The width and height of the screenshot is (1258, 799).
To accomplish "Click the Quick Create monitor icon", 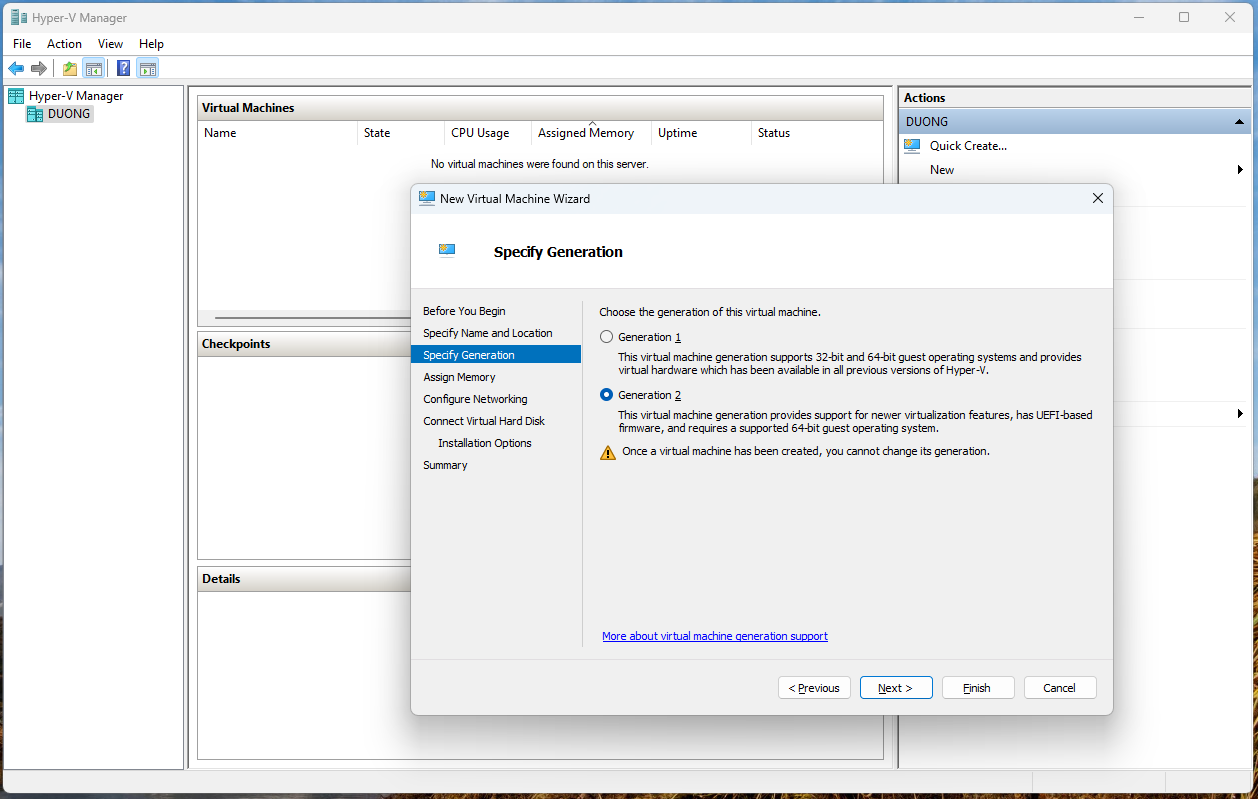I will click(x=912, y=146).
